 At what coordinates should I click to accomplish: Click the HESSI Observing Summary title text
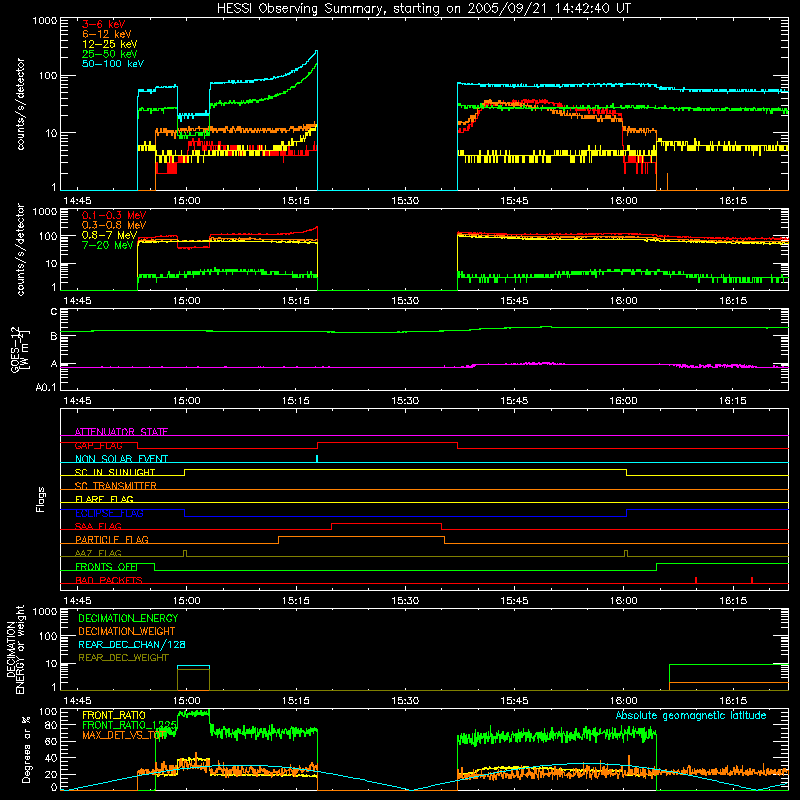coord(423,9)
